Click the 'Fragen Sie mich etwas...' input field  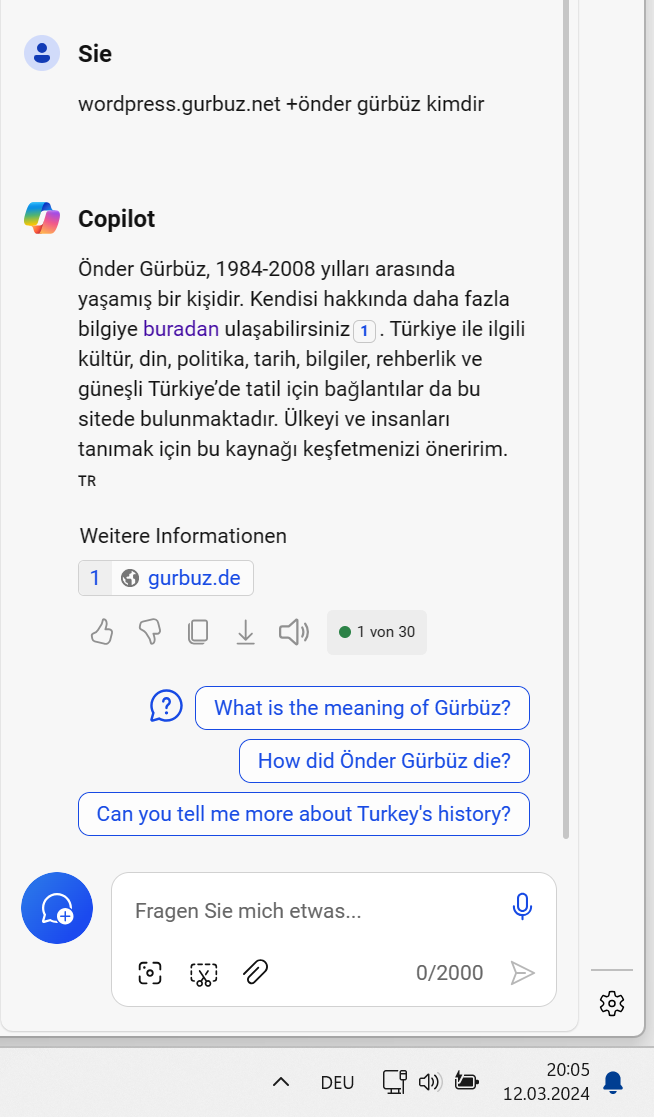coord(310,911)
